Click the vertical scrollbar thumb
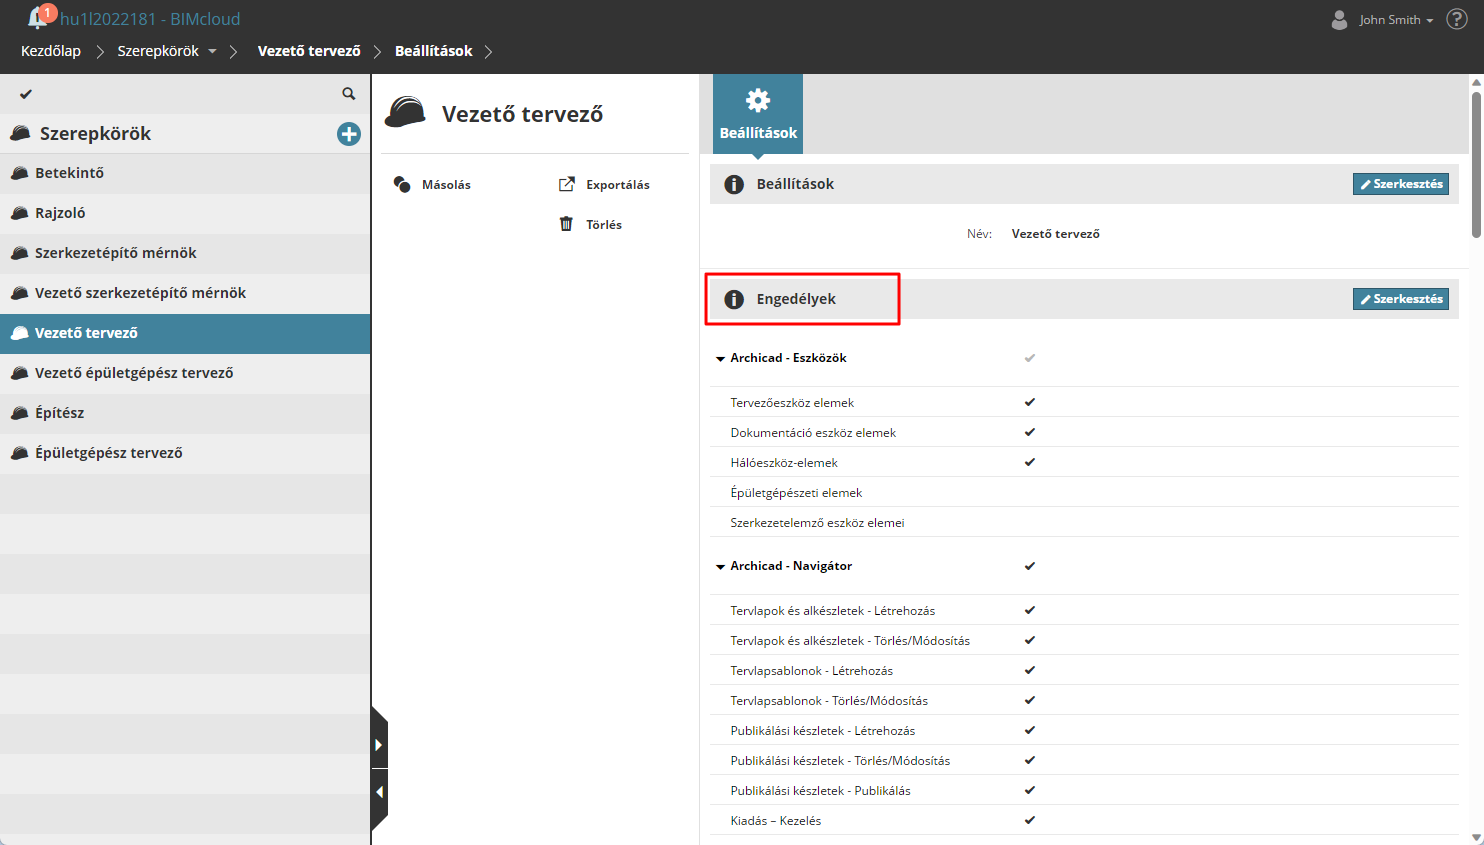Viewport: 1484px width, 845px height. 1476,165
